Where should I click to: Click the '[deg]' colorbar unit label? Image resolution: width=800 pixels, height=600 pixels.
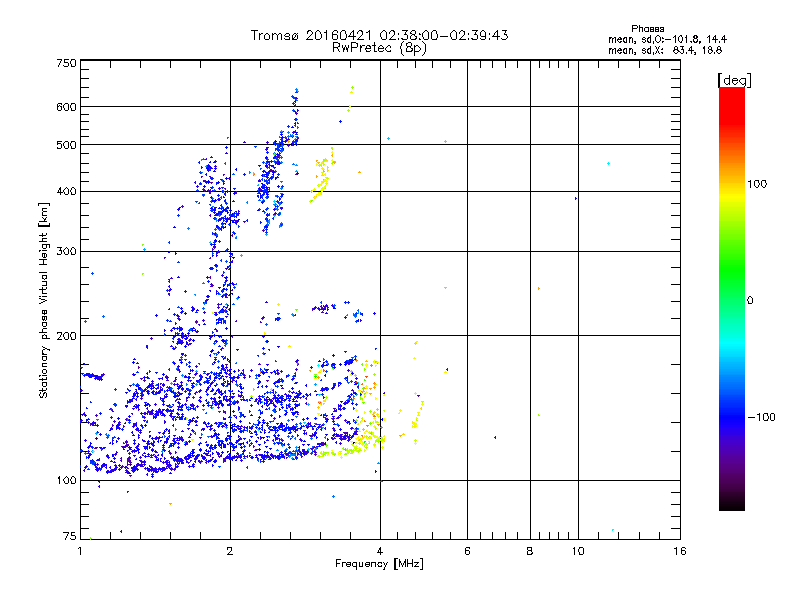(734, 80)
